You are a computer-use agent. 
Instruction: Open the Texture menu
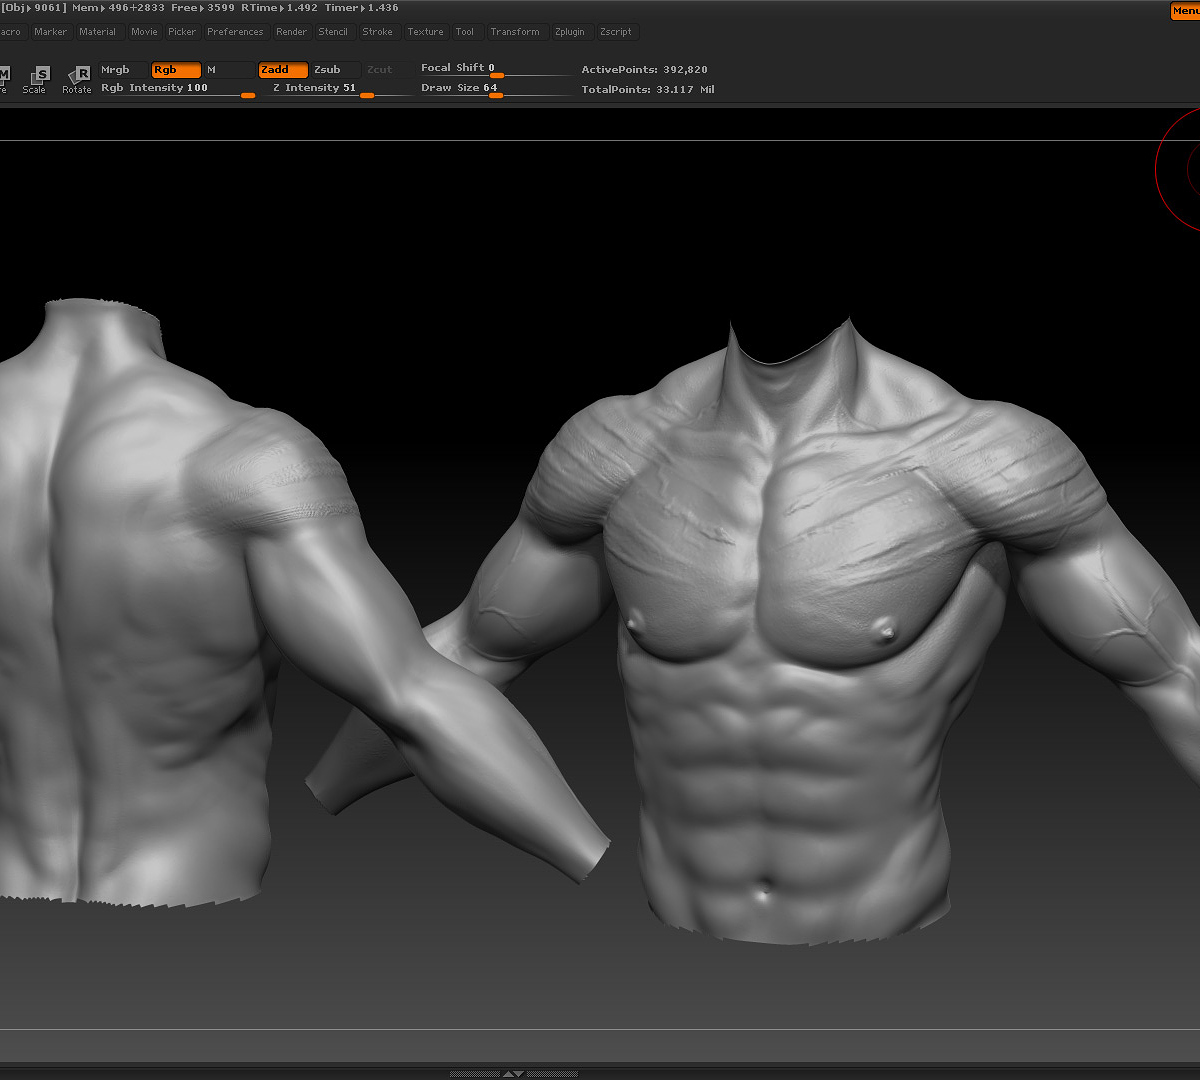click(x=425, y=32)
